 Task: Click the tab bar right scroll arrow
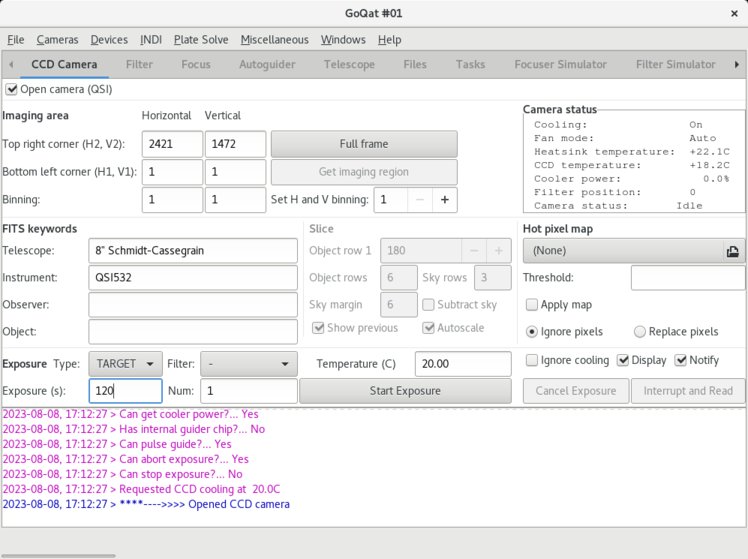pyautogui.click(x=737, y=64)
